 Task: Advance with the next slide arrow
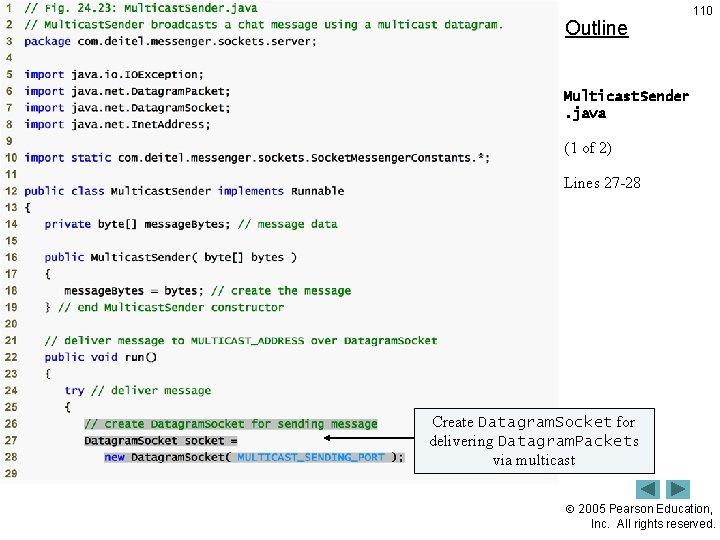[678, 489]
